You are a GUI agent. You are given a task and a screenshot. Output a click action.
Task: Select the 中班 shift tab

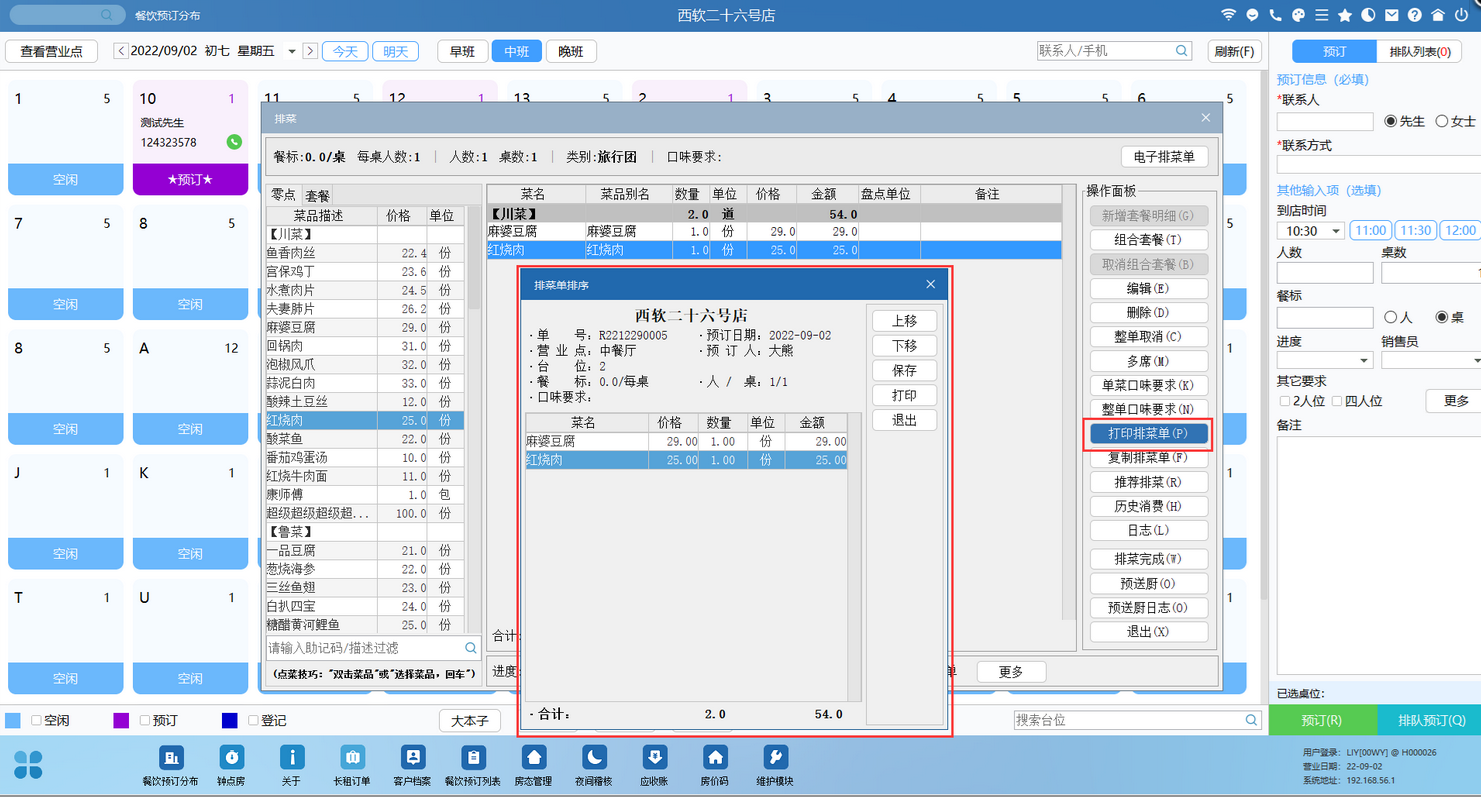[516, 51]
